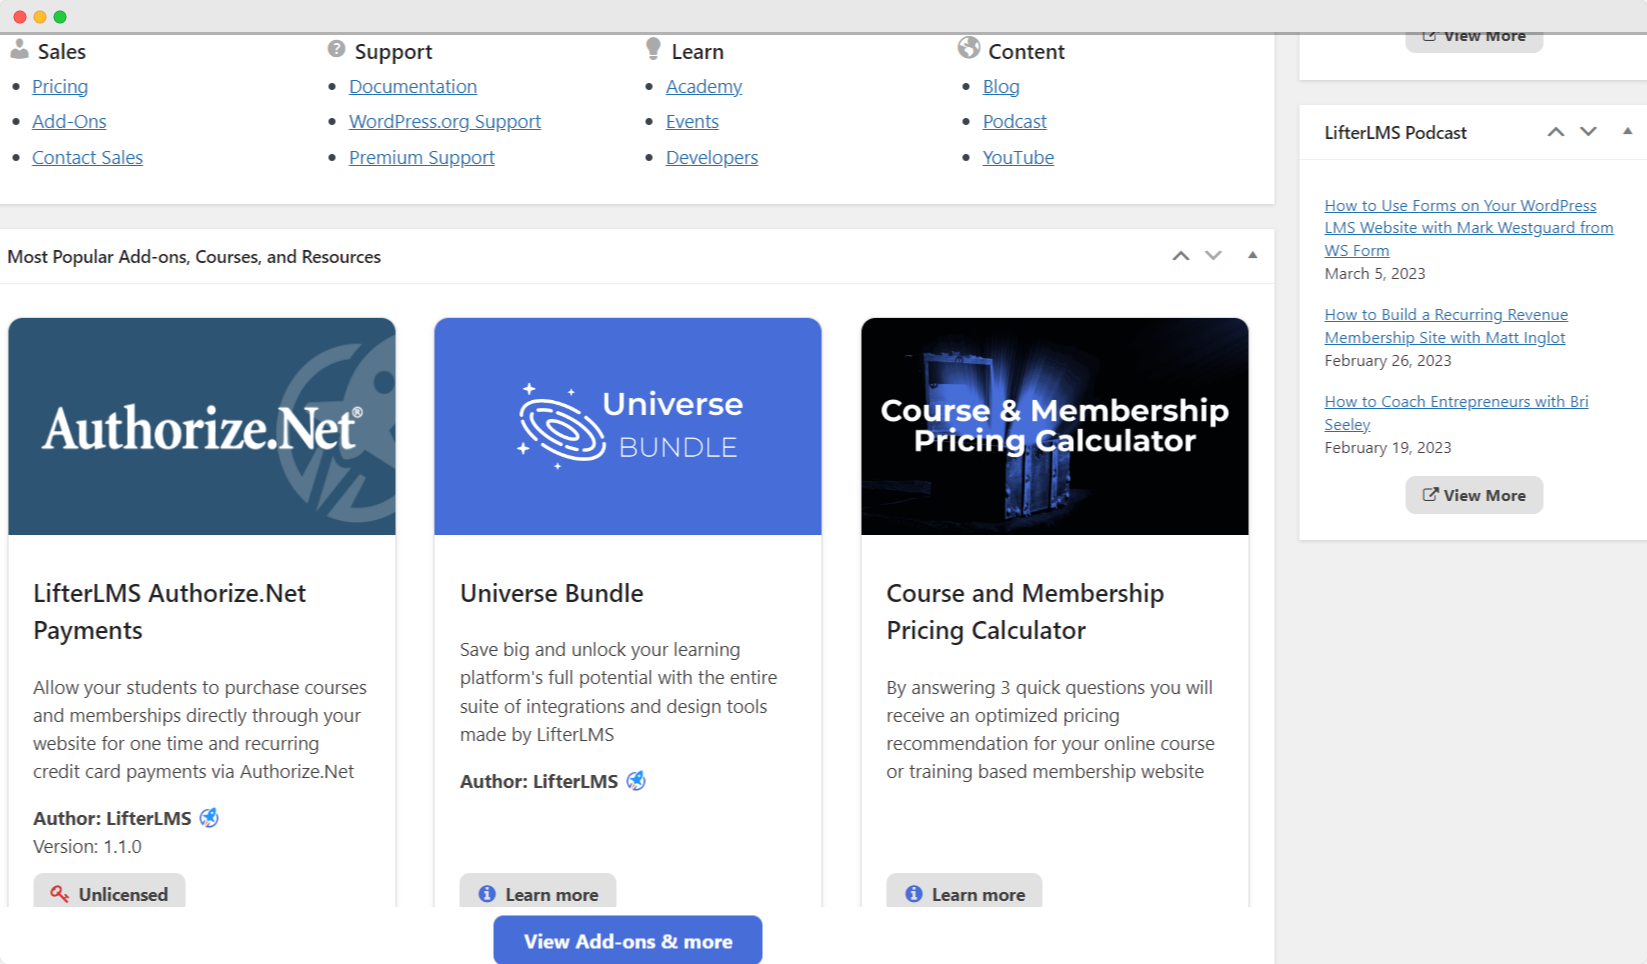Click the Sales person icon
This screenshot has height=964, width=1647.
[x=19, y=49]
